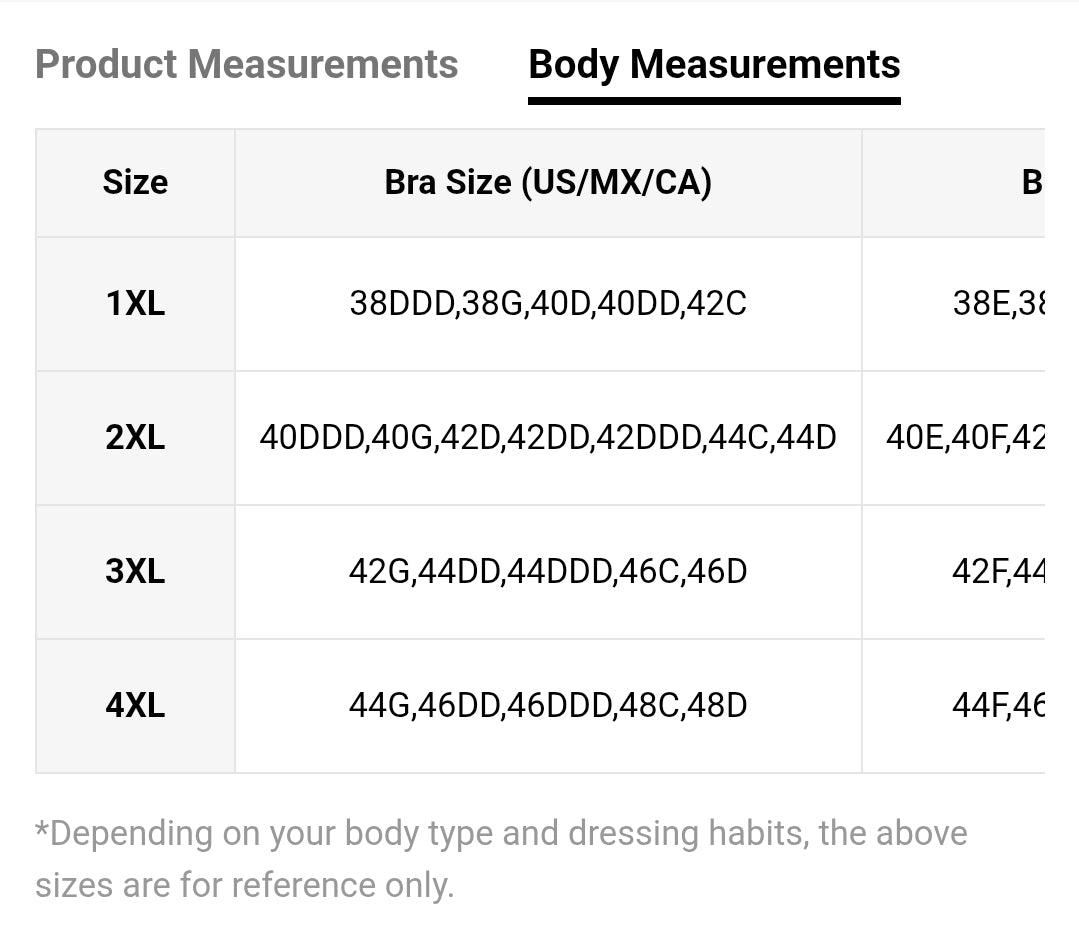
Task: Click the Bra Size (US/MX/CA) header
Action: tap(548, 183)
